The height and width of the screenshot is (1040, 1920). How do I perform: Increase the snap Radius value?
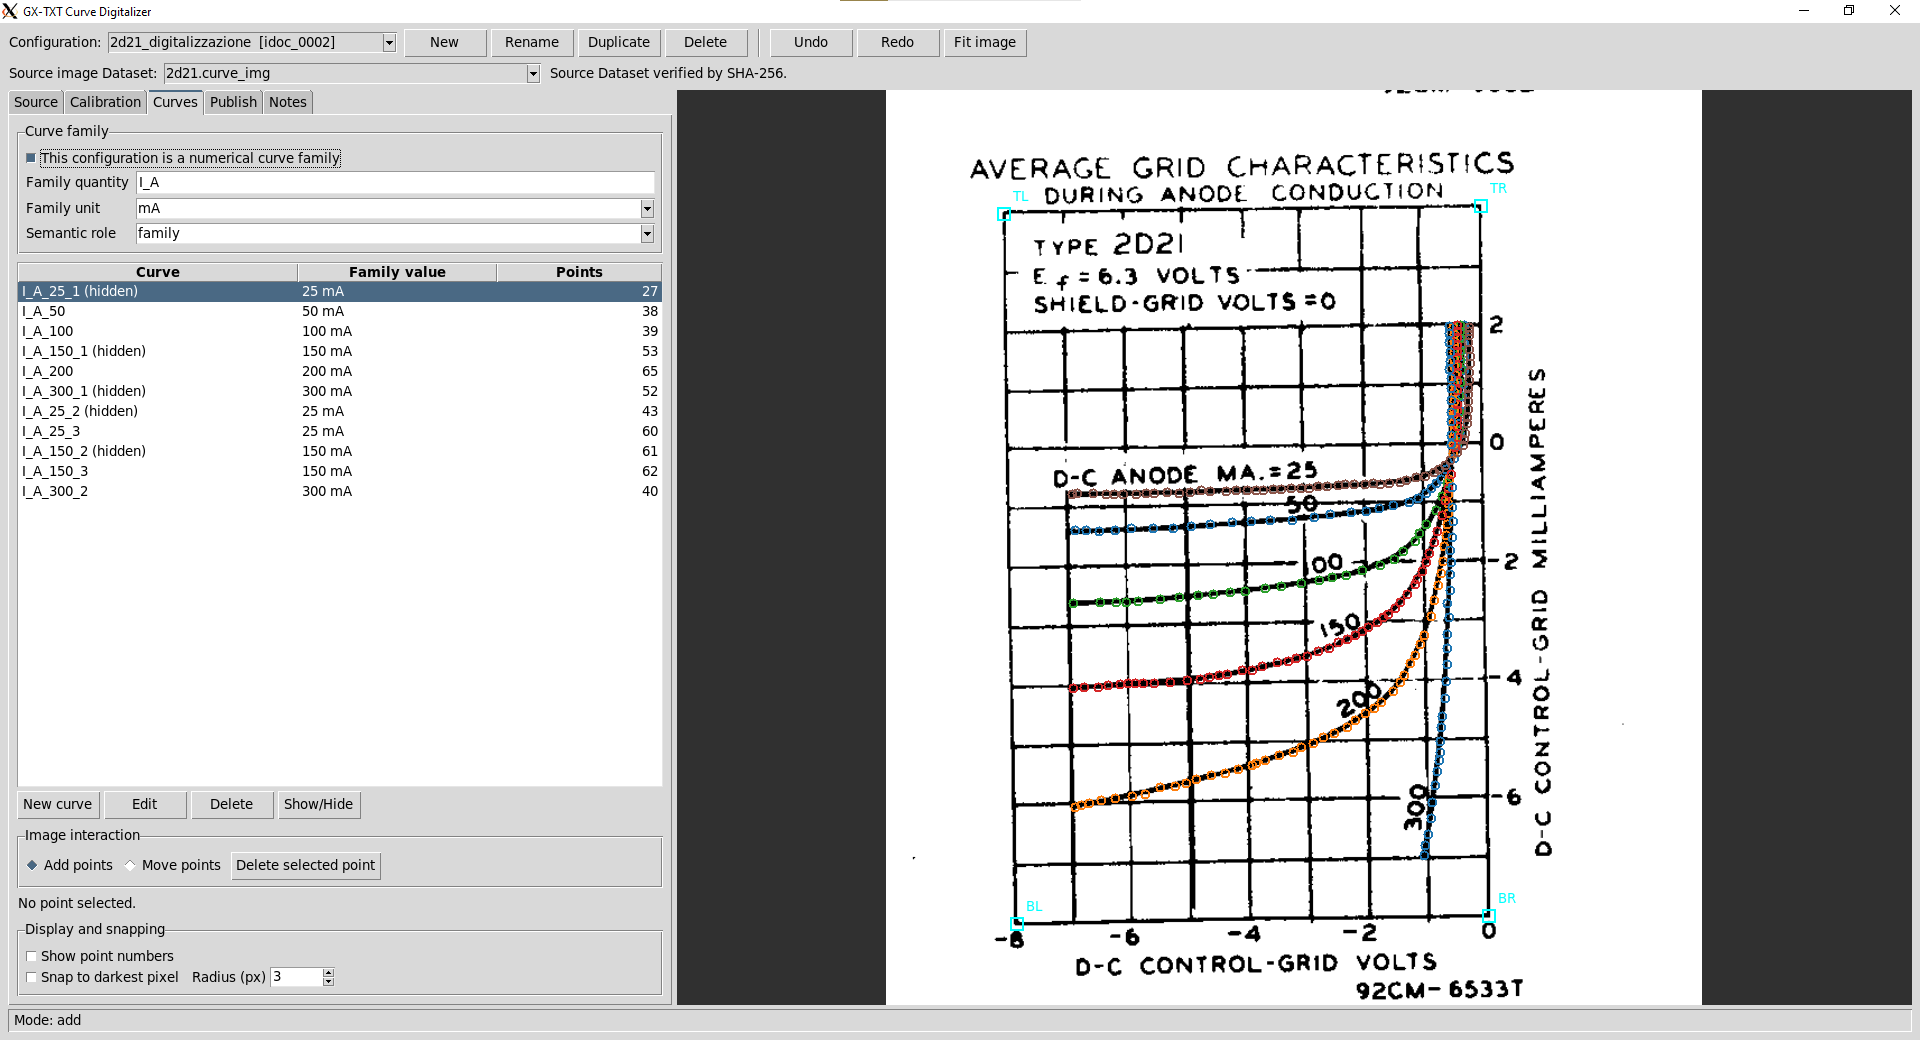pos(329,973)
